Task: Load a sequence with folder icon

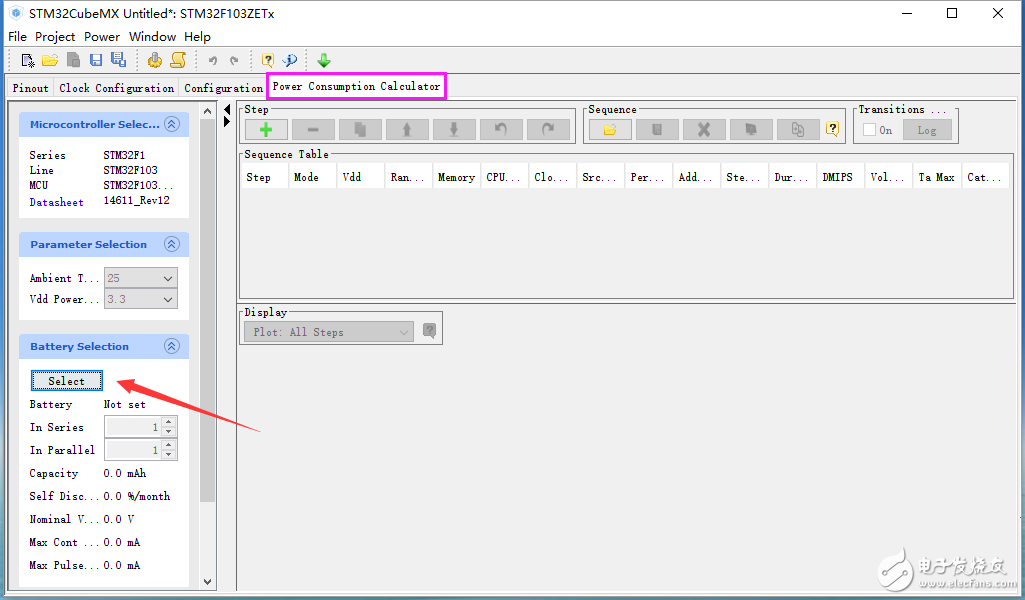Action: click(x=610, y=129)
